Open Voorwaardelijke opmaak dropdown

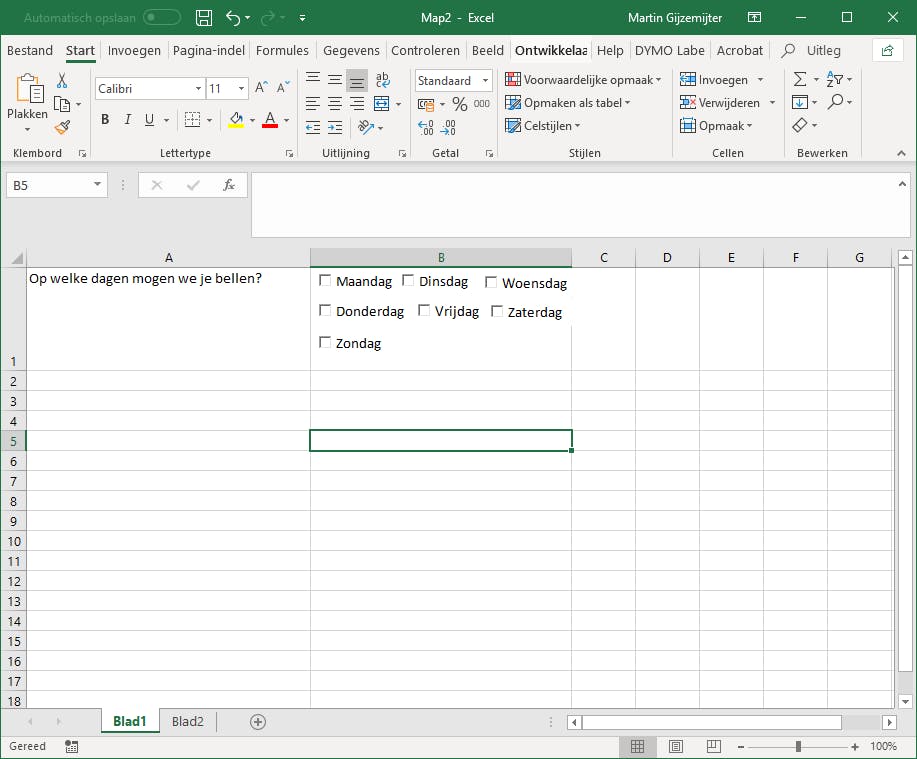coord(584,80)
